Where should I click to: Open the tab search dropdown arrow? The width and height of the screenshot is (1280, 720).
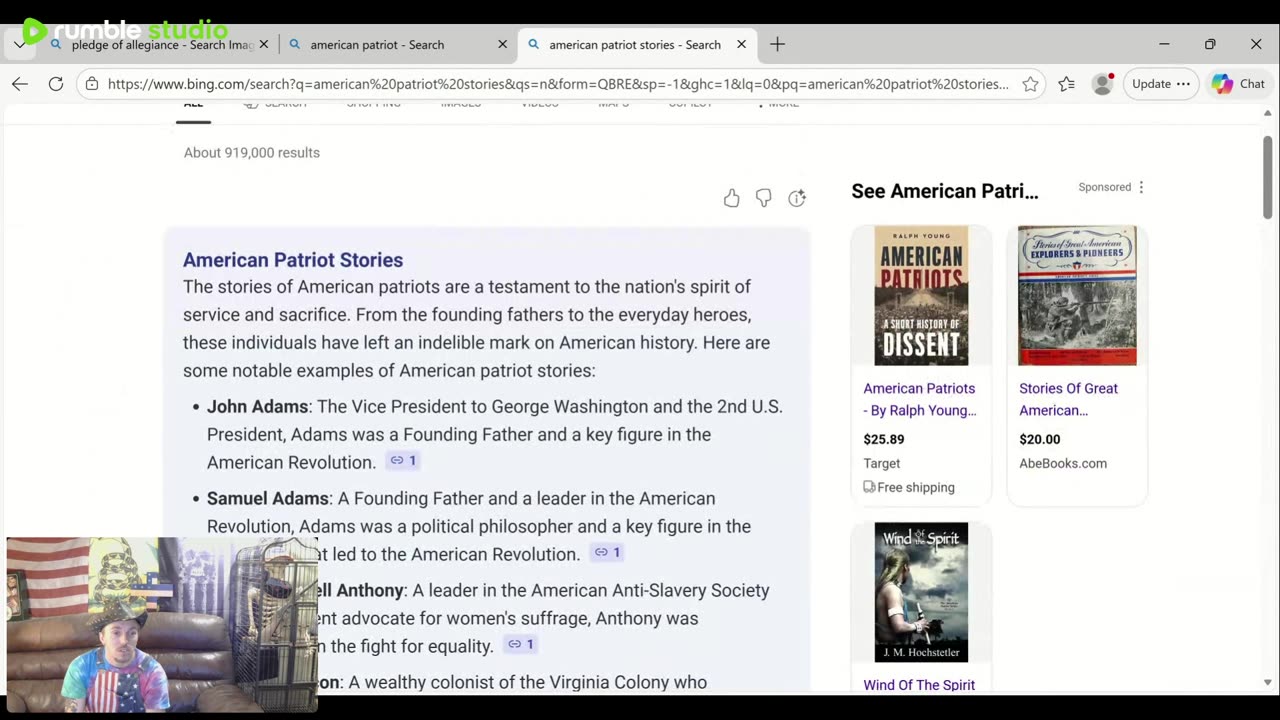pos(19,44)
